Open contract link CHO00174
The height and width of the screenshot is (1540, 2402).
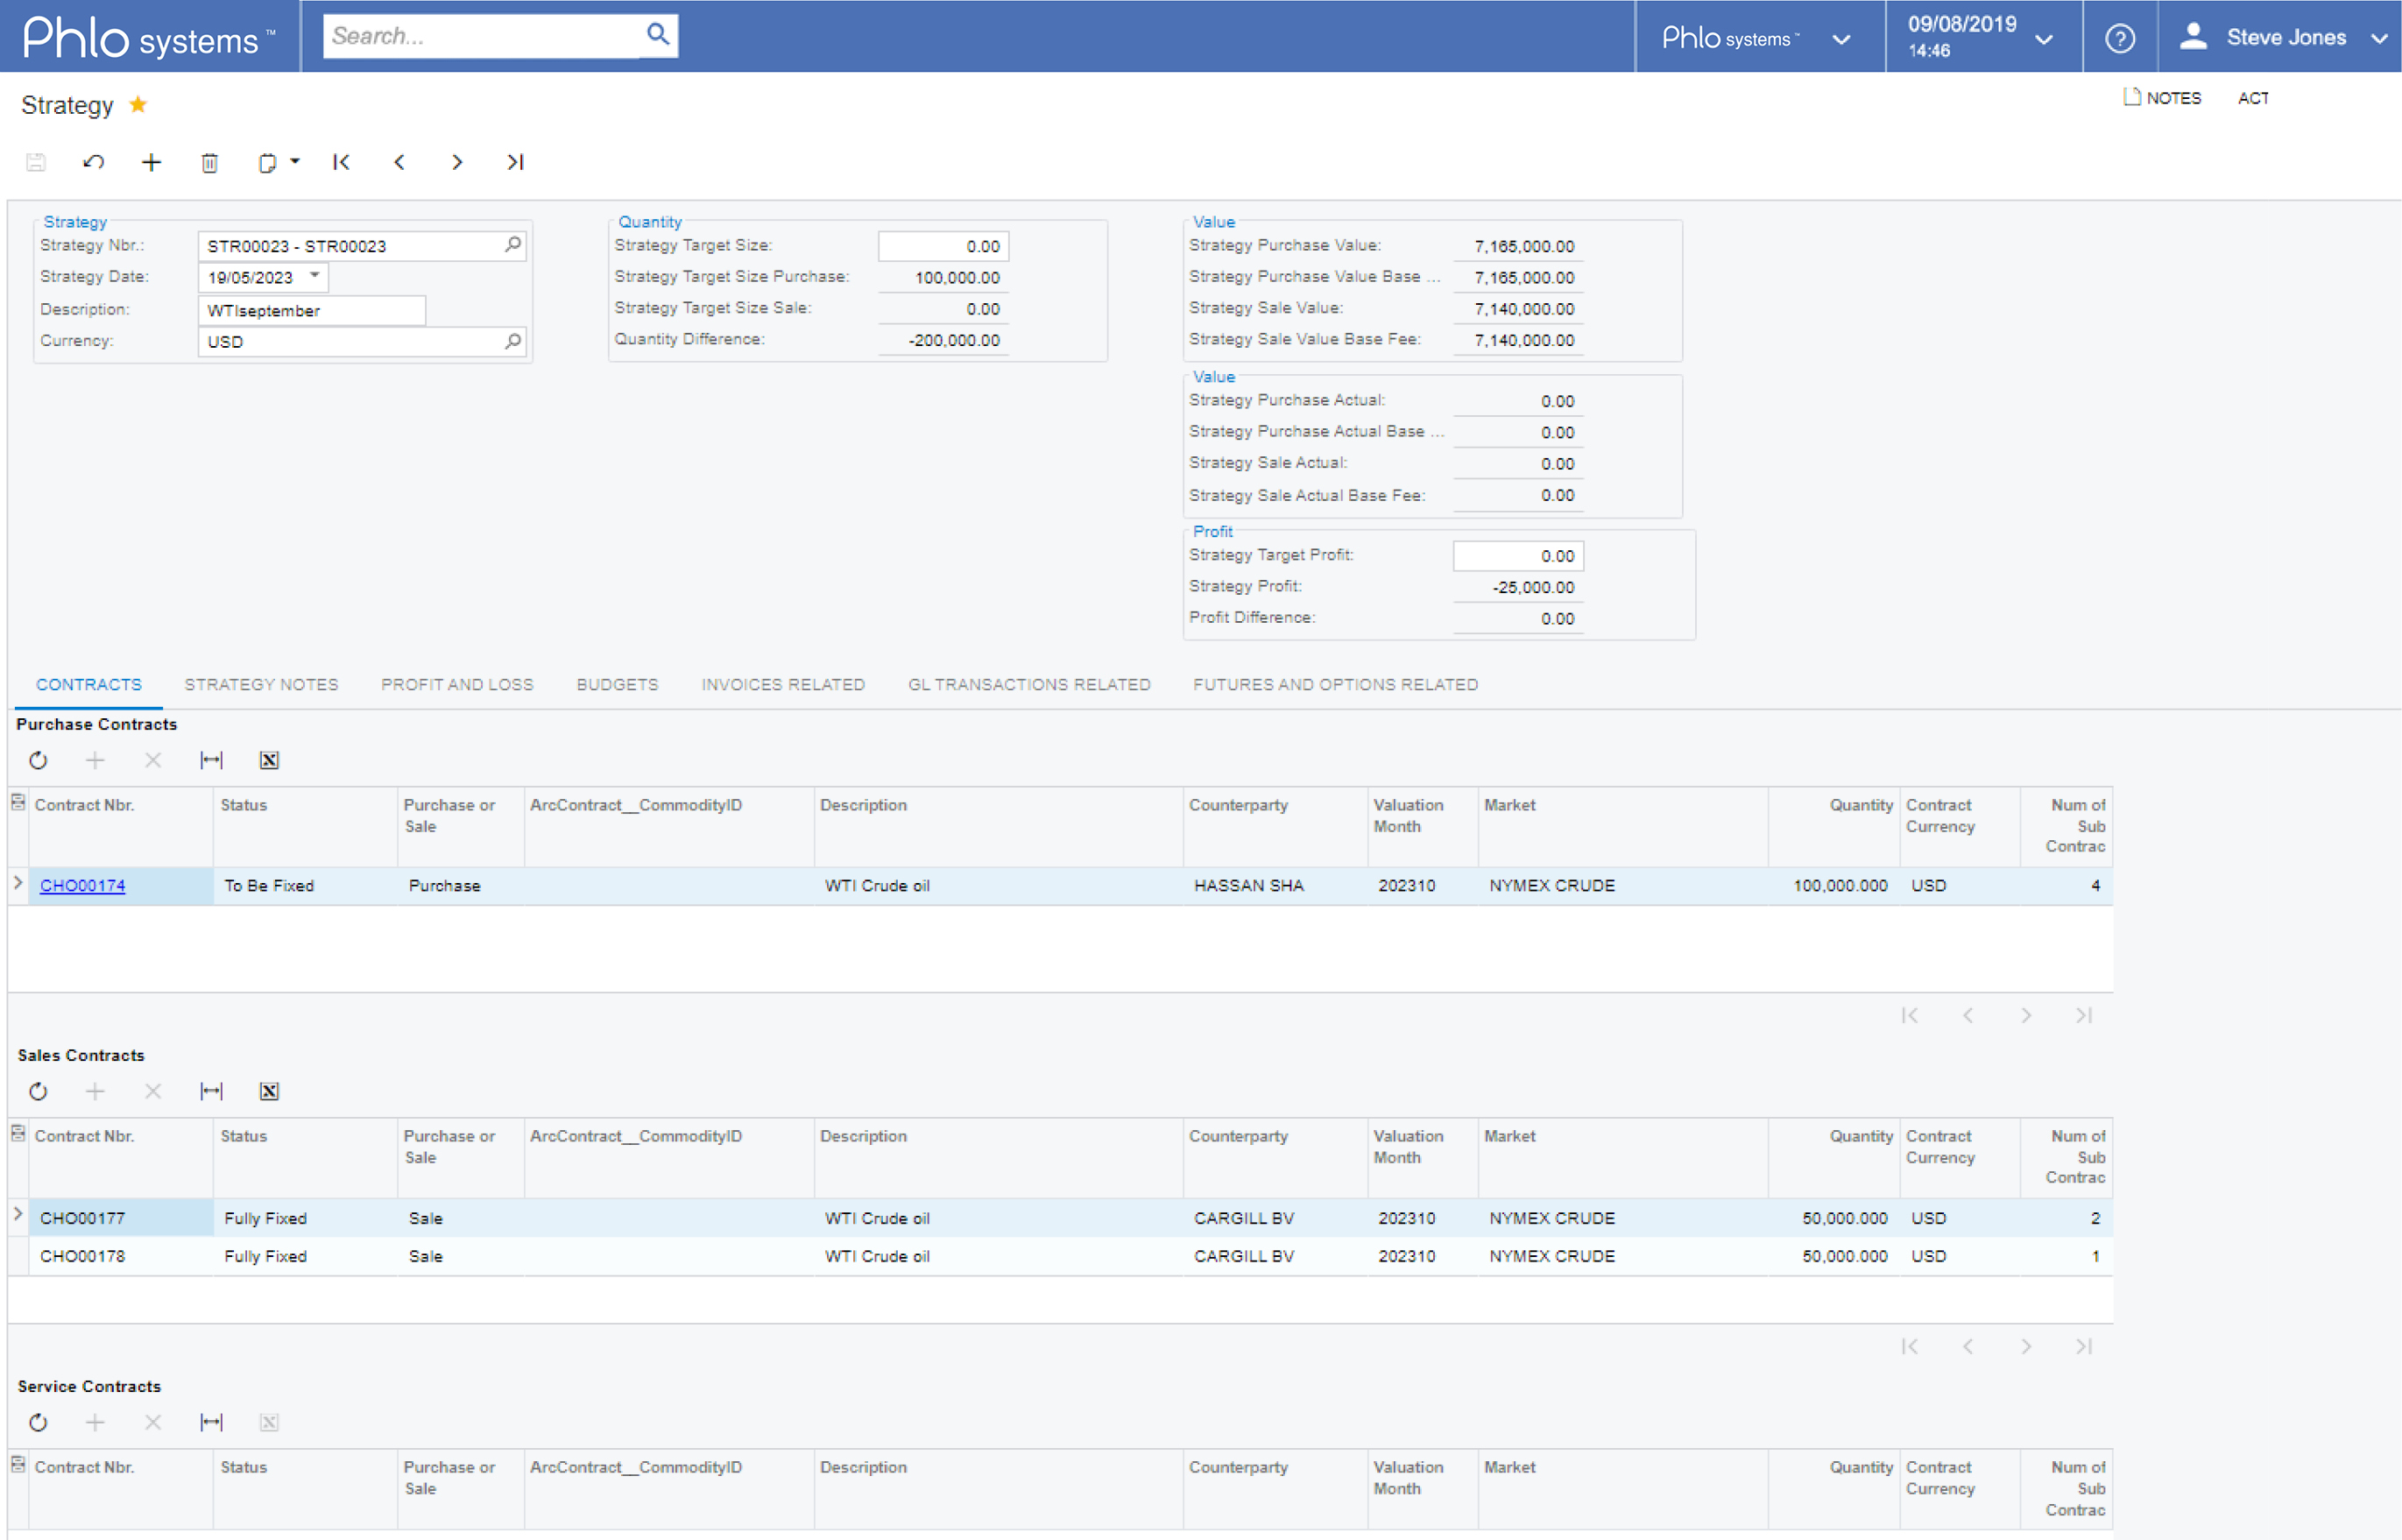point(89,886)
